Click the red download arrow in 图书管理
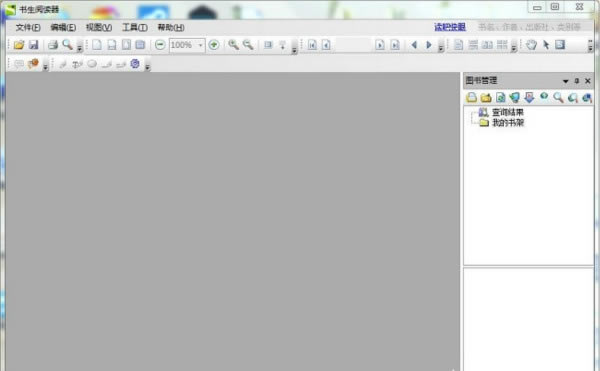600x371 pixels. tap(529, 97)
